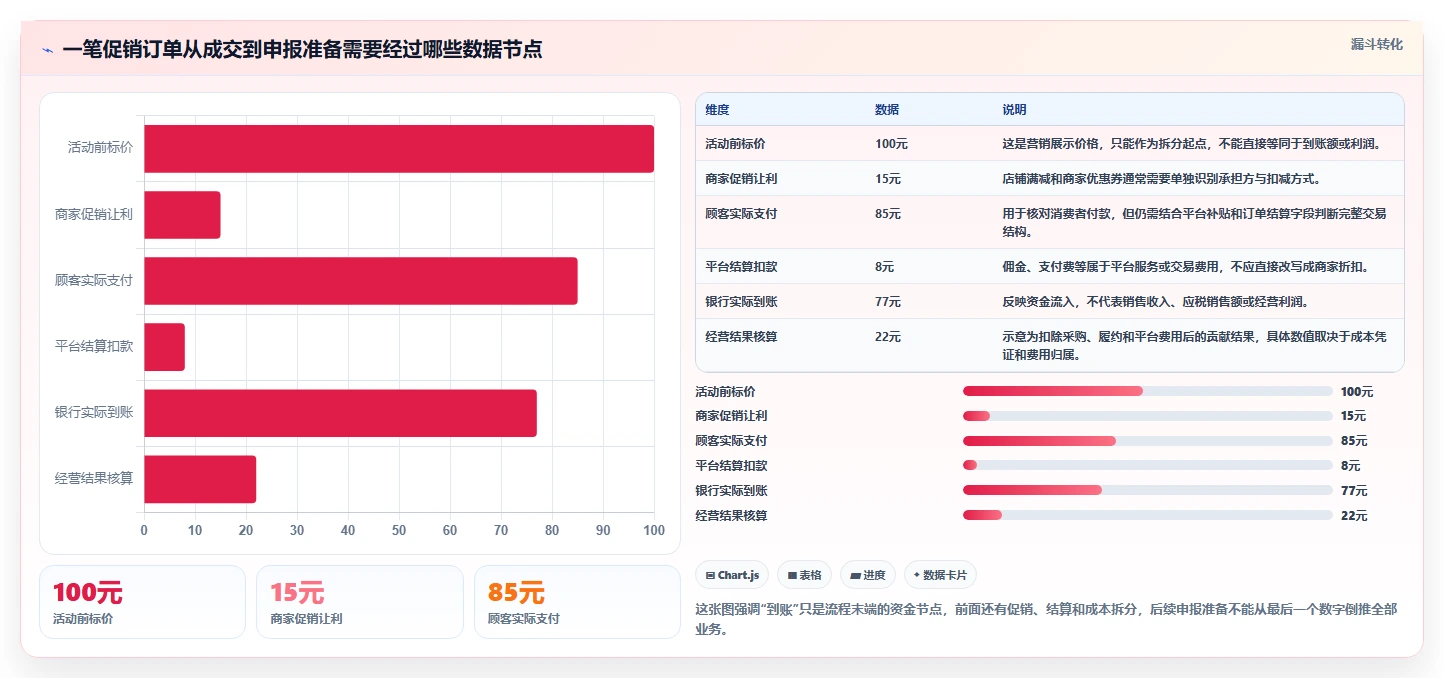The width and height of the screenshot is (1444, 678).
Task: Click the 顾客实际支付 cell in the table
Action: [741, 213]
